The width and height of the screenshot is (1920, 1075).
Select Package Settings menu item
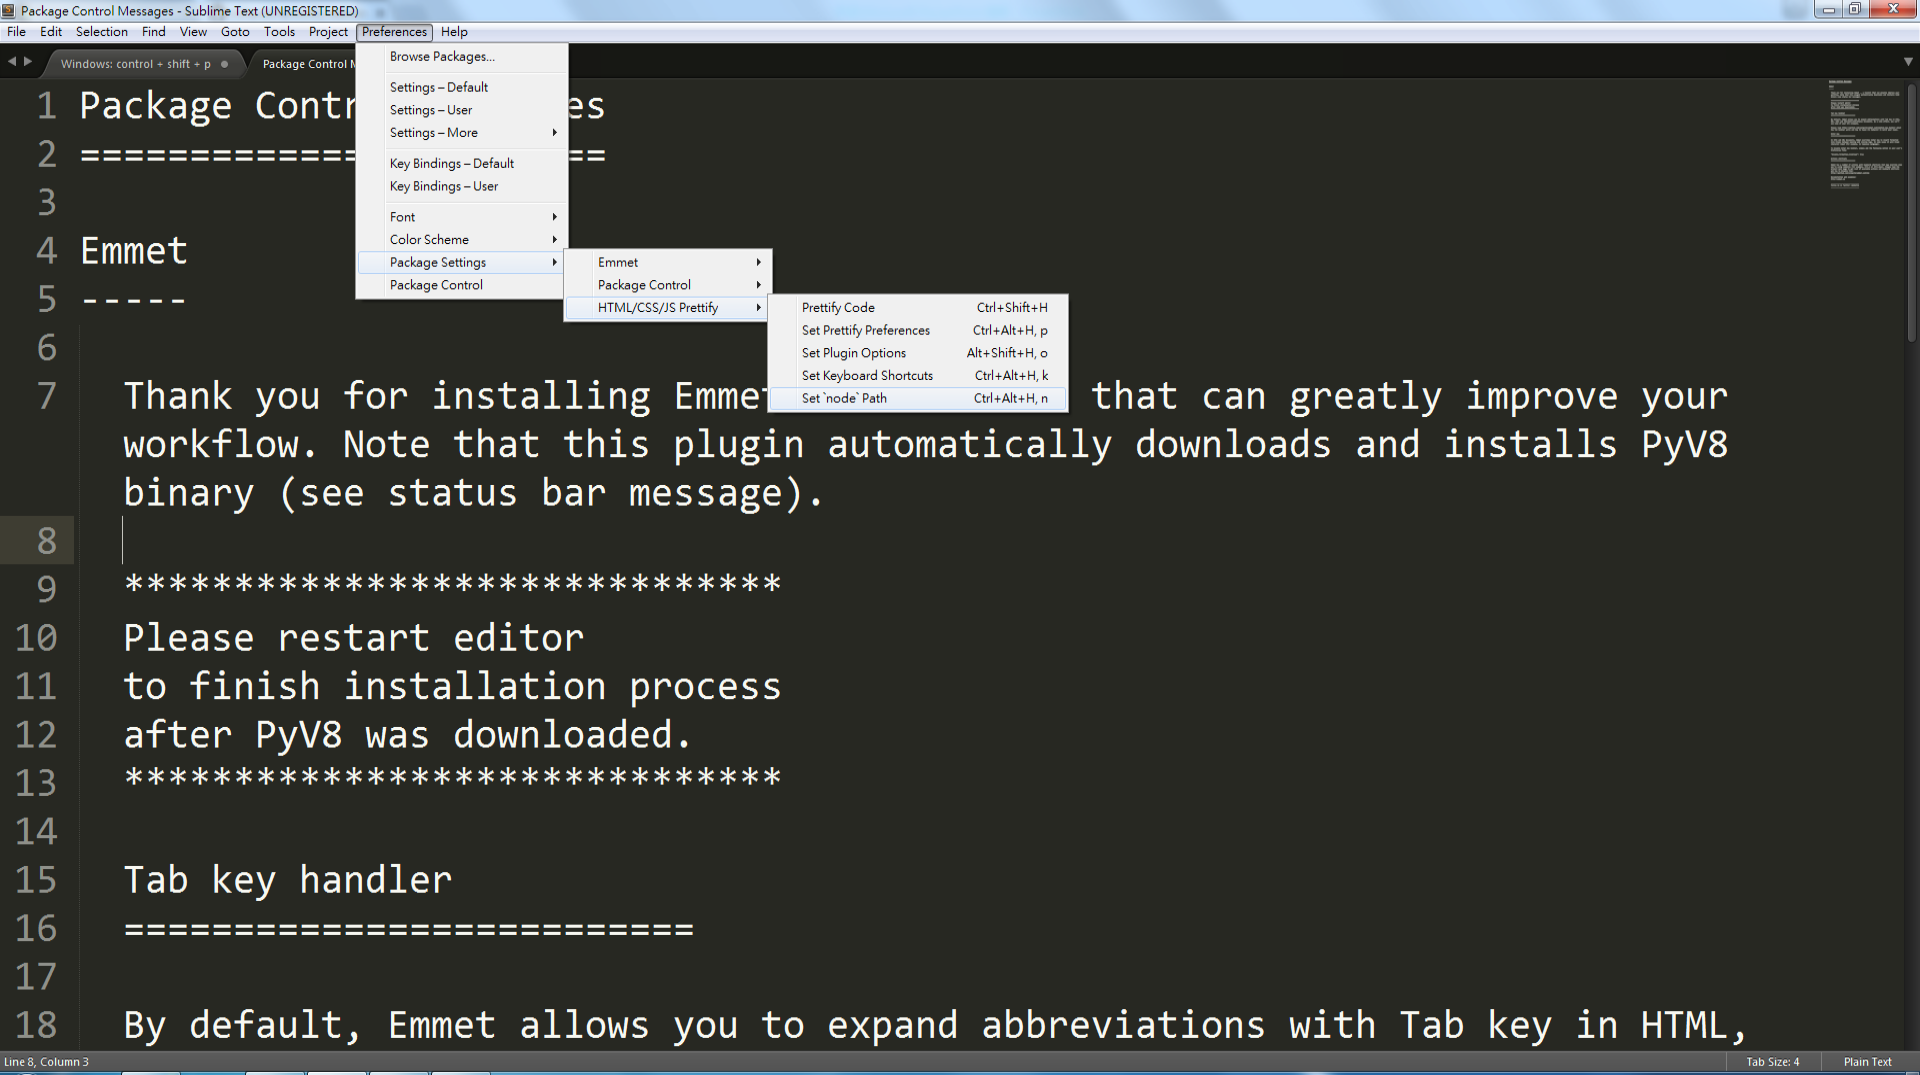click(x=462, y=262)
